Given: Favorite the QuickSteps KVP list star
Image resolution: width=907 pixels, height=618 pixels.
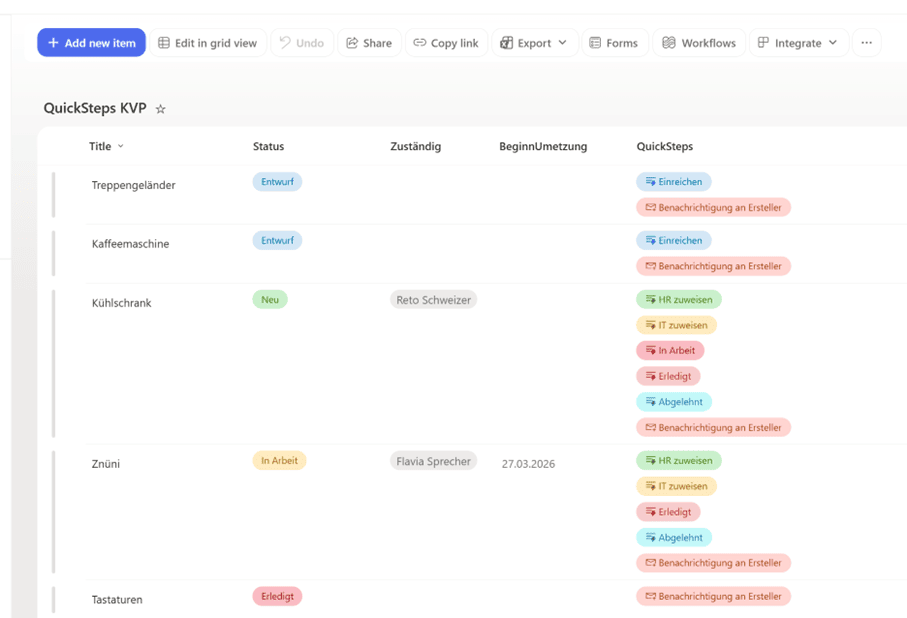Looking at the screenshot, I should pyautogui.click(x=160, y=109).
